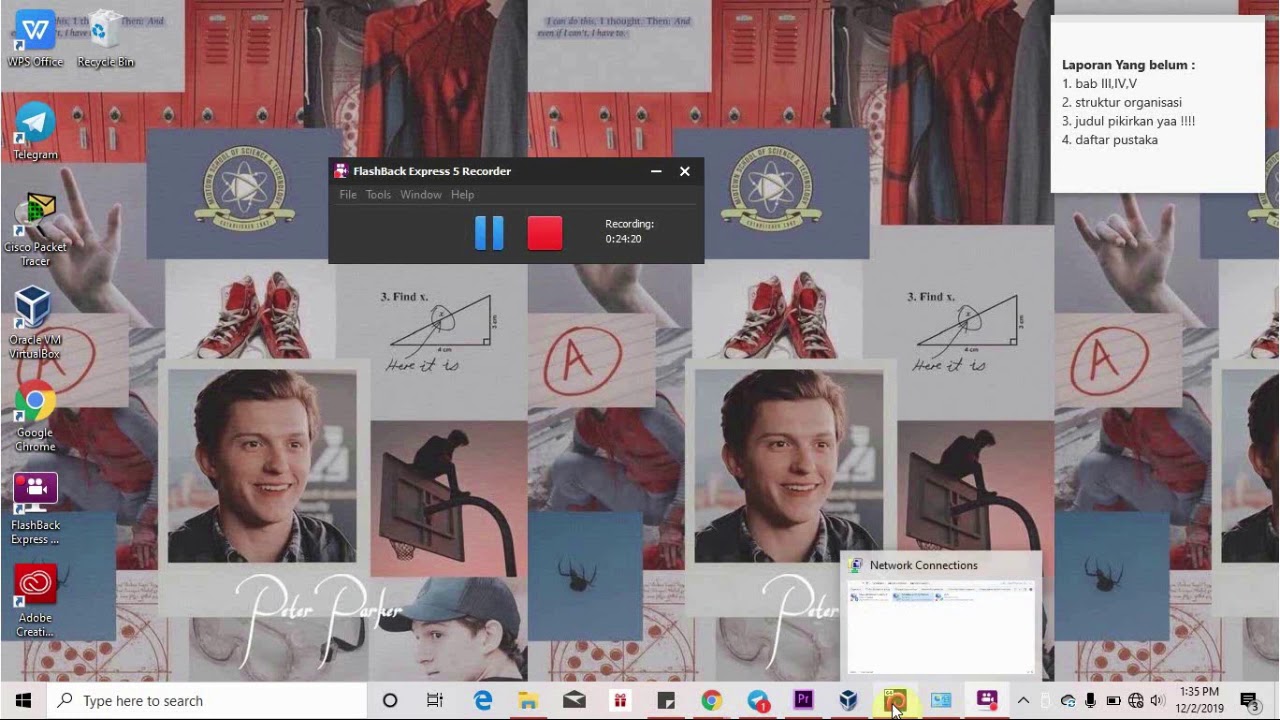The height and width of the screenshot is (720, 1280).
Task: Open the Sticky Notes taskbar icon
Action: coord(666,700)
